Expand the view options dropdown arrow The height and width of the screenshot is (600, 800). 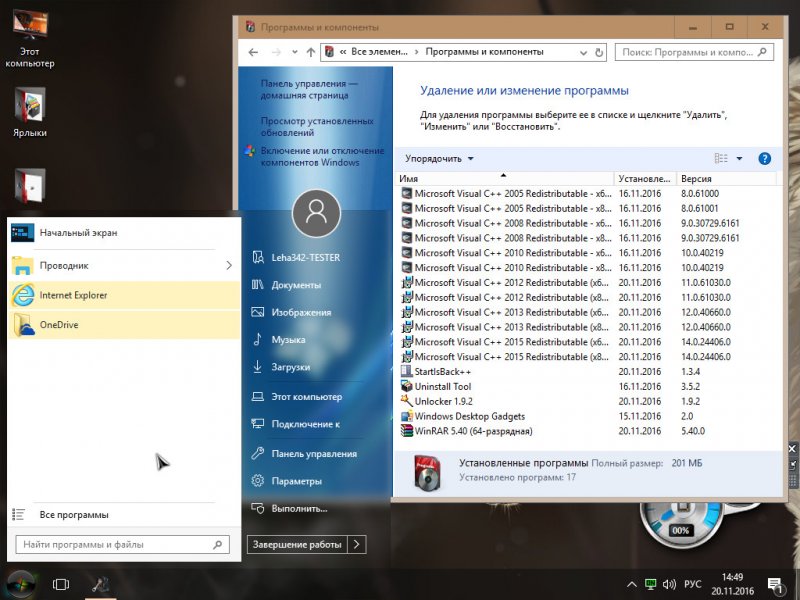coord(739,159)
